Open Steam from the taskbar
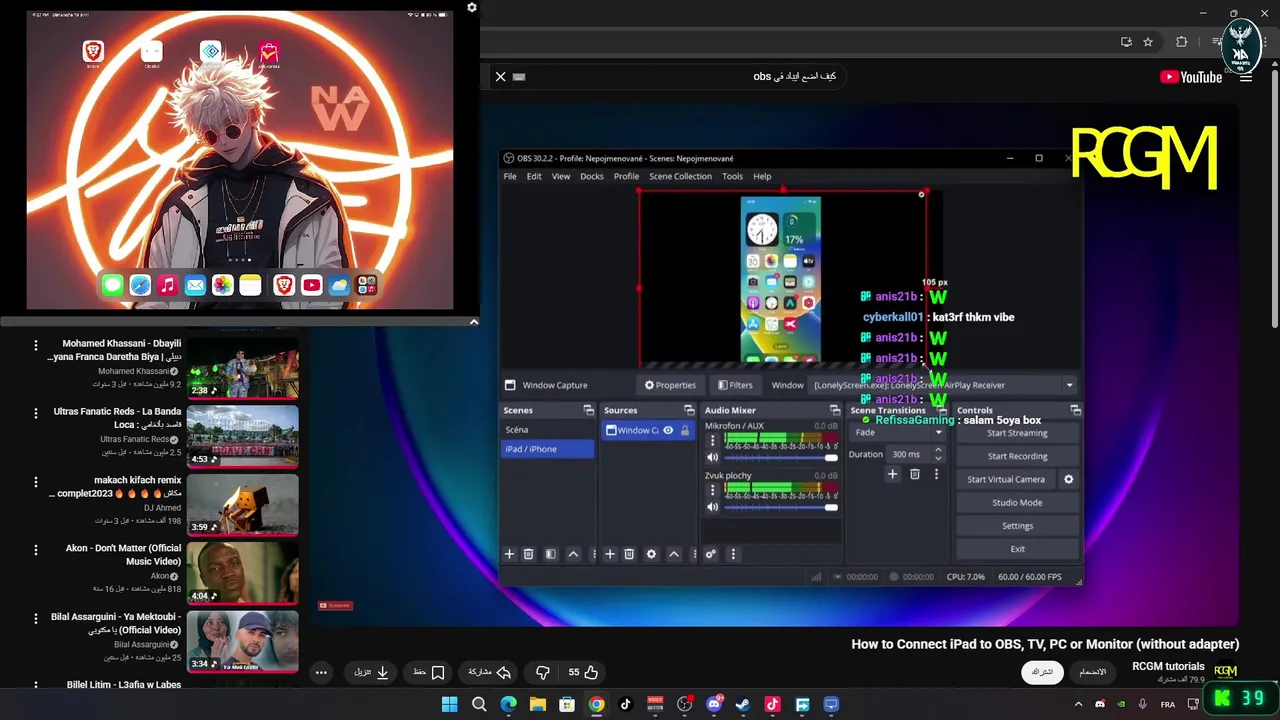The width and height of the screenshot is (1280, 720). click(743, 704)
